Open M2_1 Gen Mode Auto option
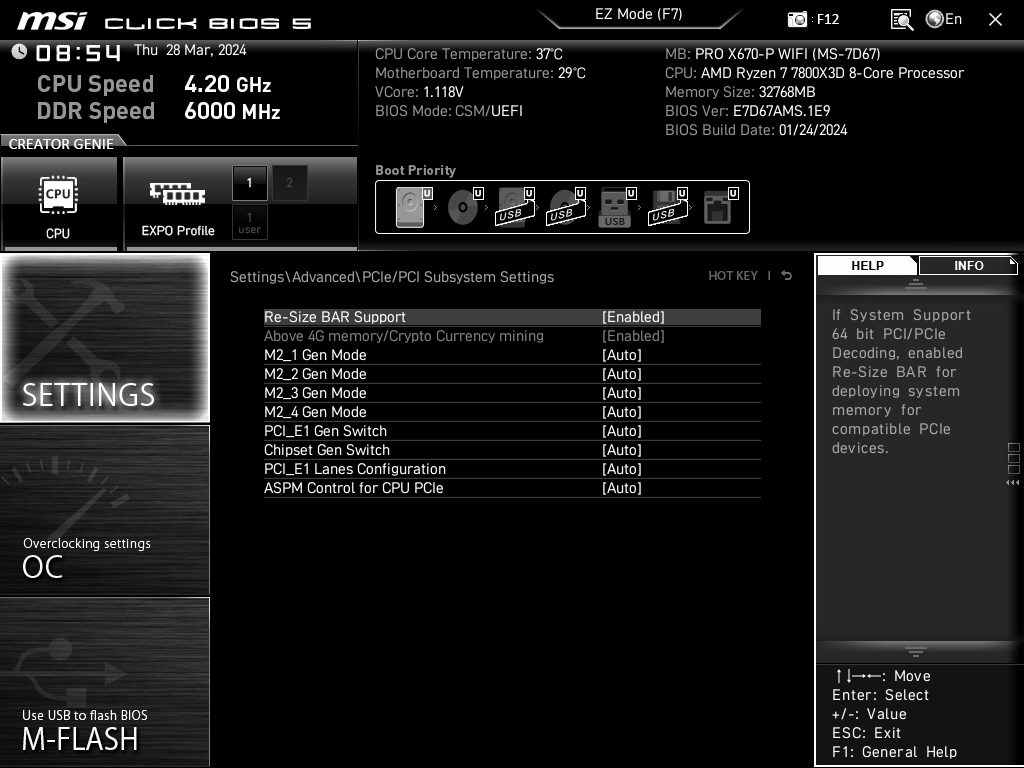This screenshot has height=768, width=1024. click(622, 355)
